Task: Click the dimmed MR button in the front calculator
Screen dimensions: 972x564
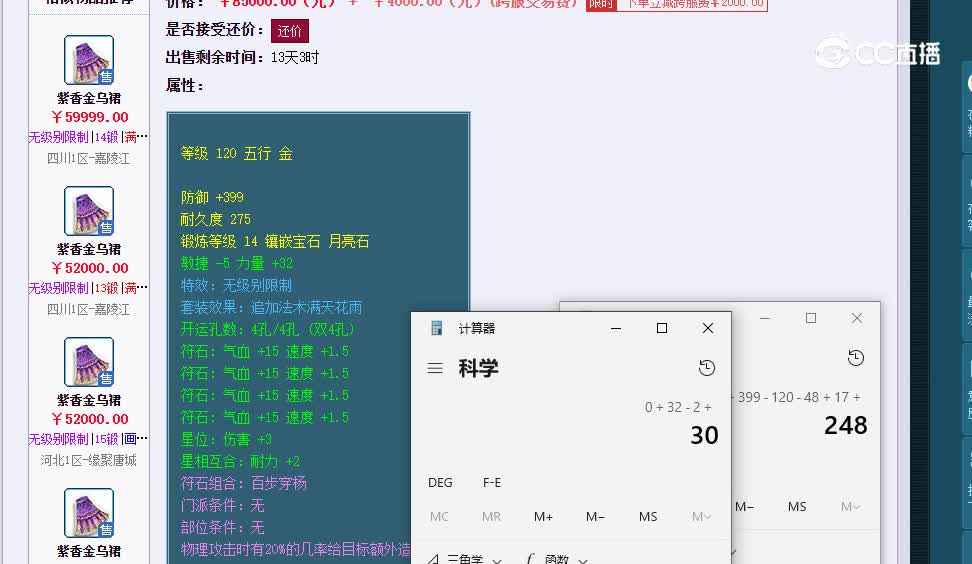Action: (x=491, y=516)
